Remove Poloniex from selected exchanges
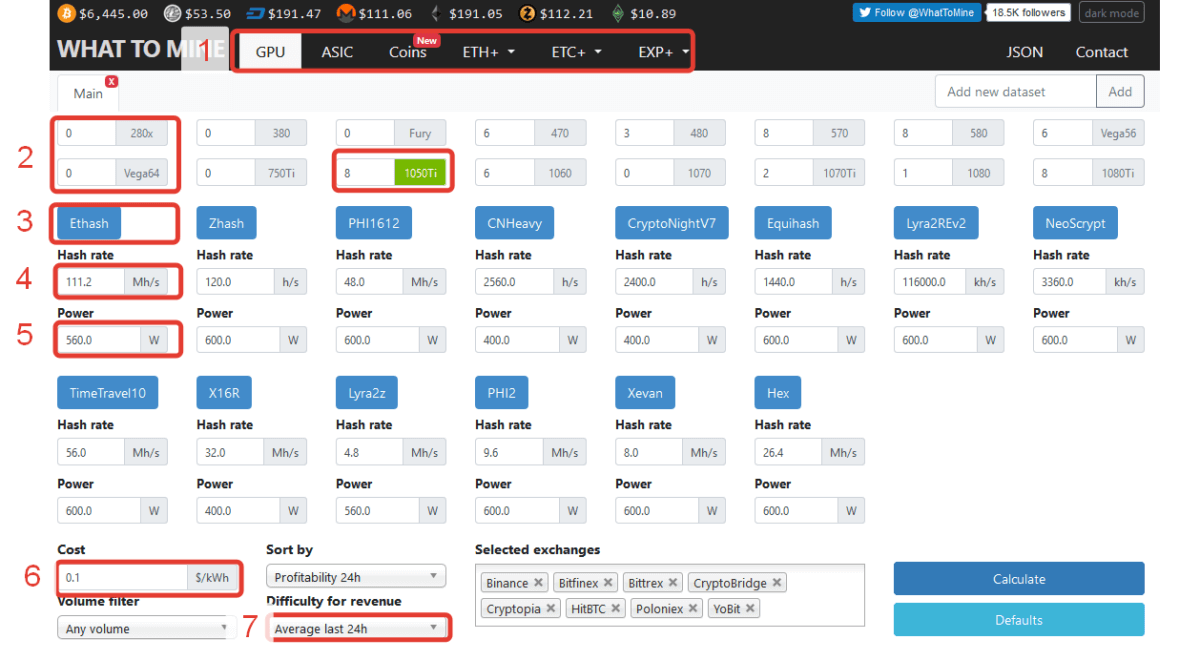1200x660 pixels. [693, 608]
